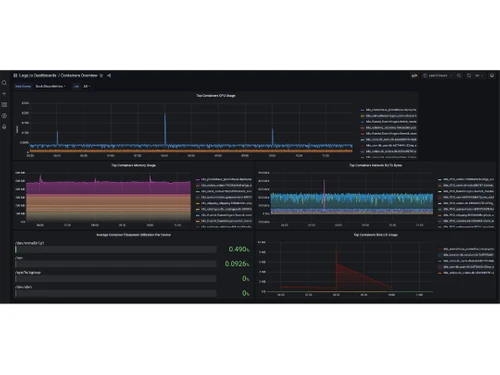
Task: Click the /sys/fs/cgroup device label
Action: click(x=28, y=272)
